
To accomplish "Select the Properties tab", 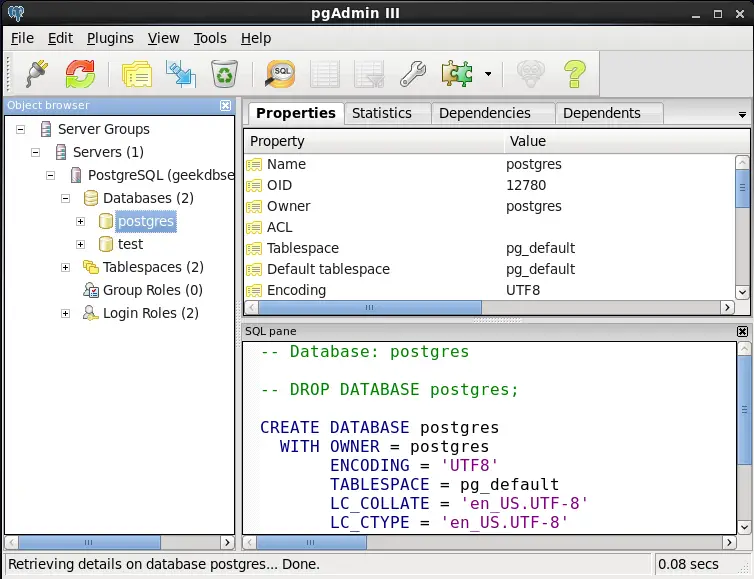I will tap(296, 113).
